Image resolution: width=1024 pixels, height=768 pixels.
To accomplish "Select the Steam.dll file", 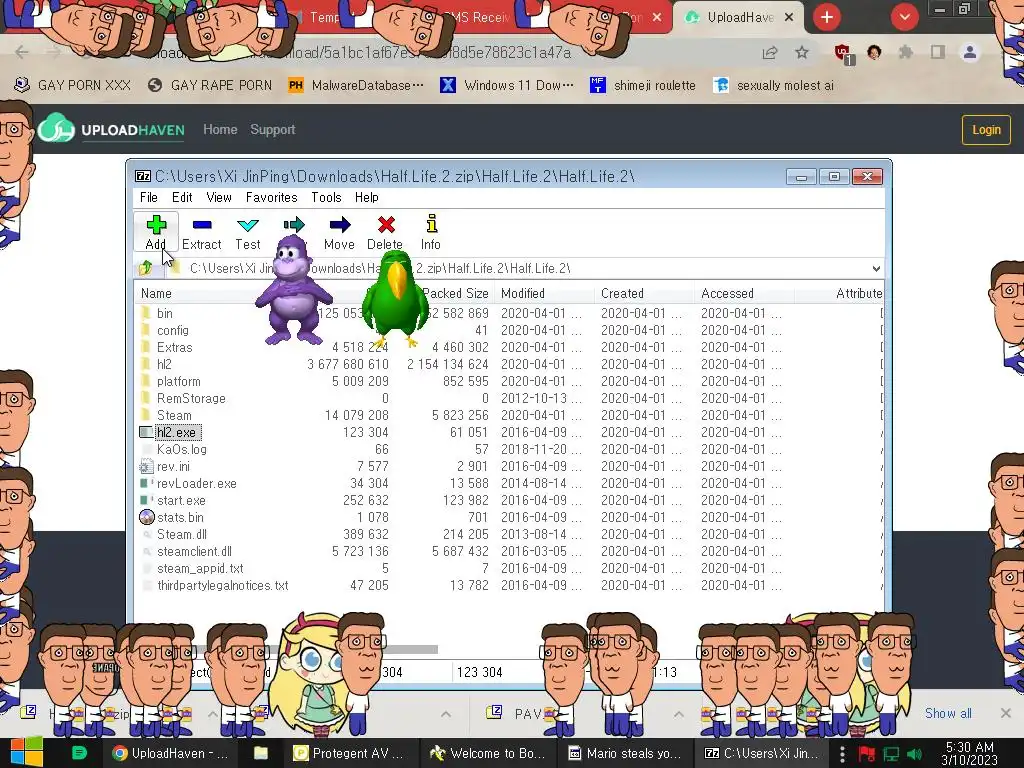I will (182, 534).
